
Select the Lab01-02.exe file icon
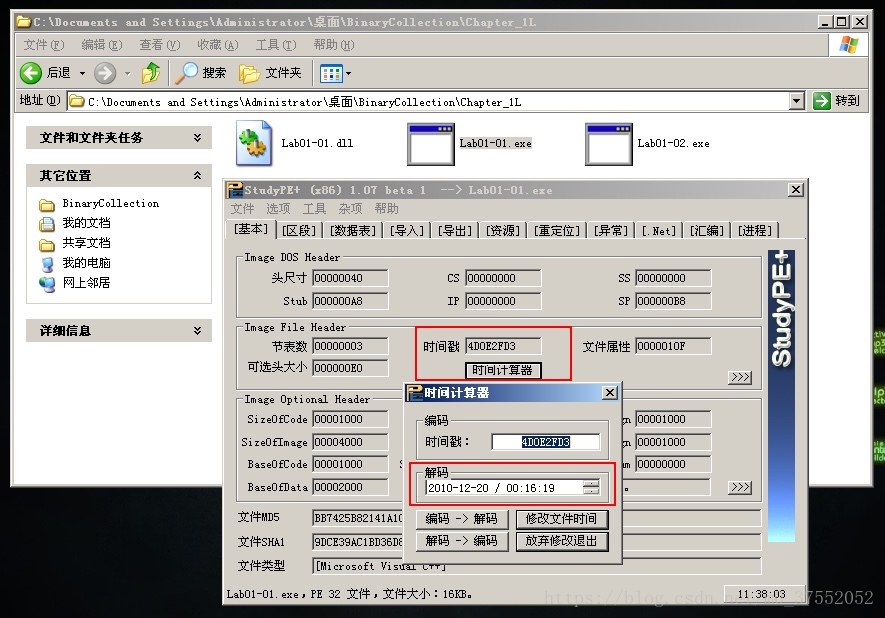point(608,144)
